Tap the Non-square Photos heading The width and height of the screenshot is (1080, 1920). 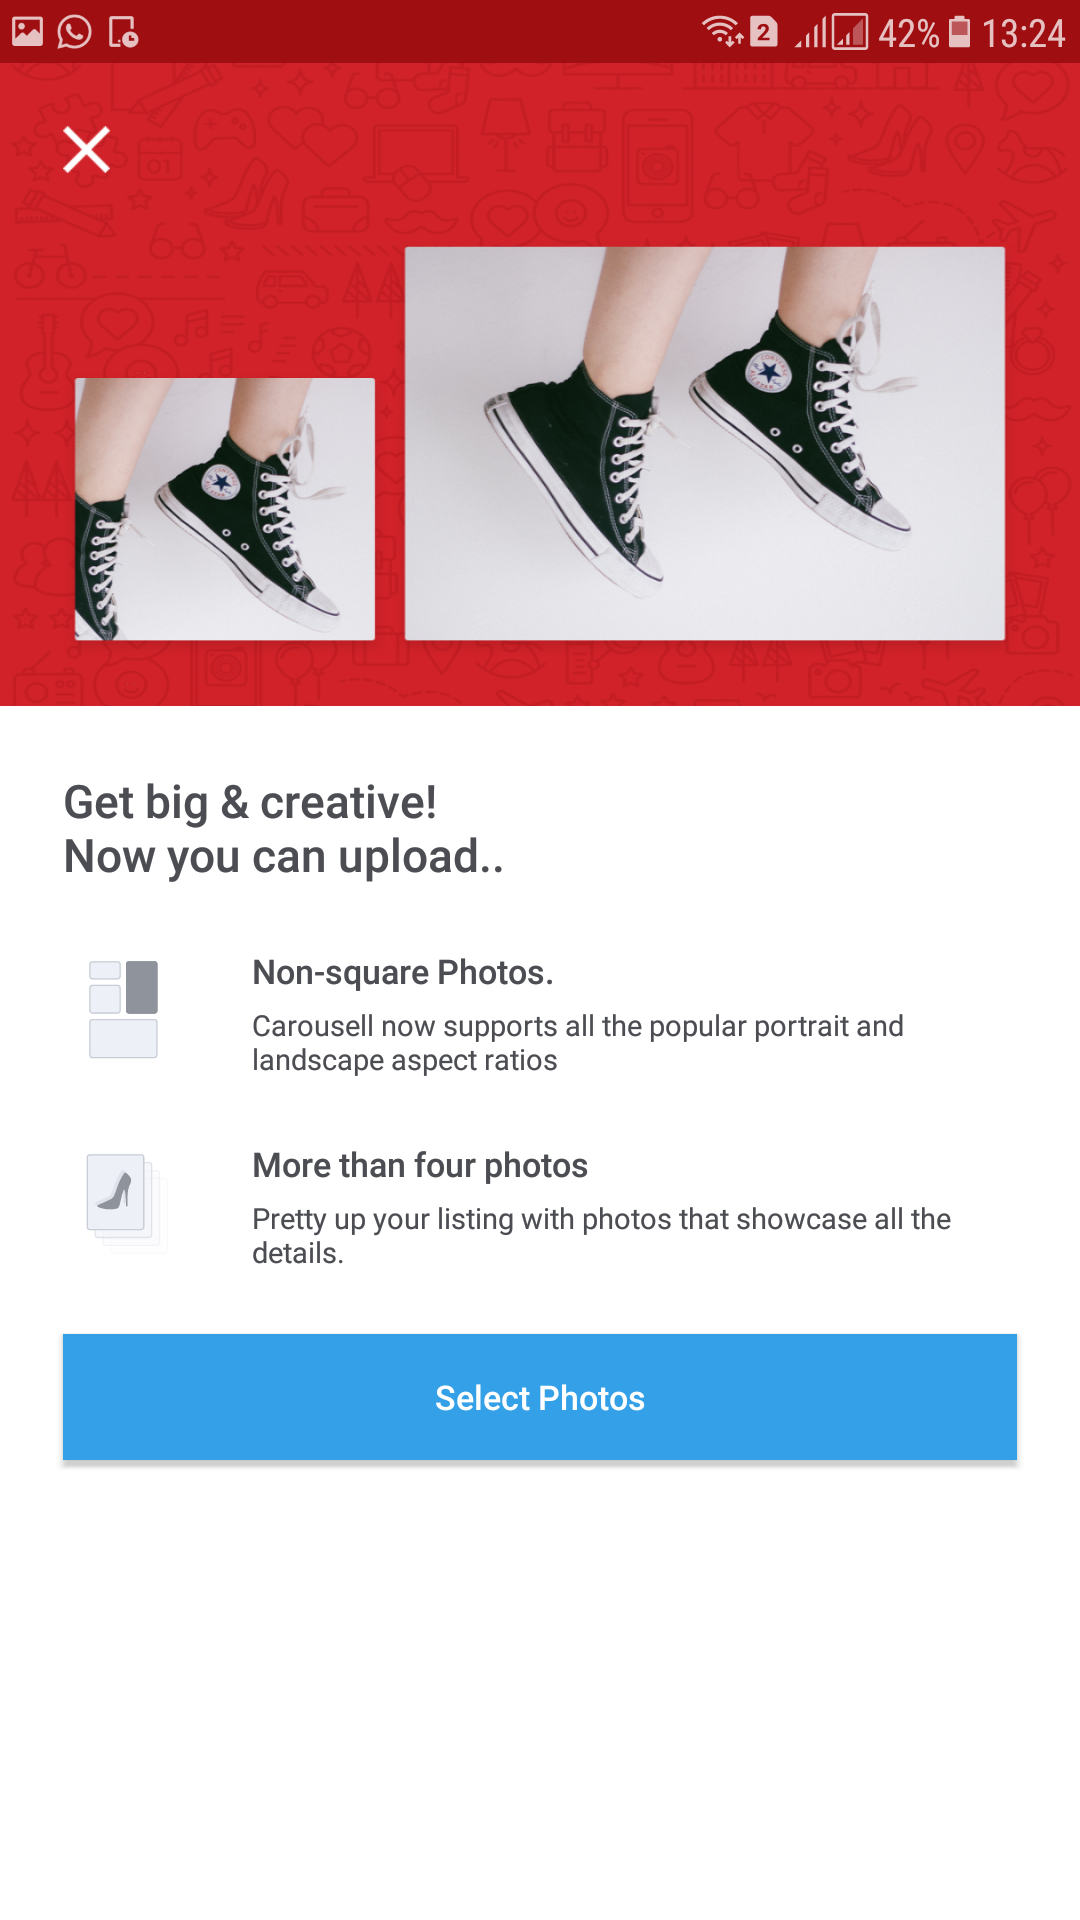[403, 972]
